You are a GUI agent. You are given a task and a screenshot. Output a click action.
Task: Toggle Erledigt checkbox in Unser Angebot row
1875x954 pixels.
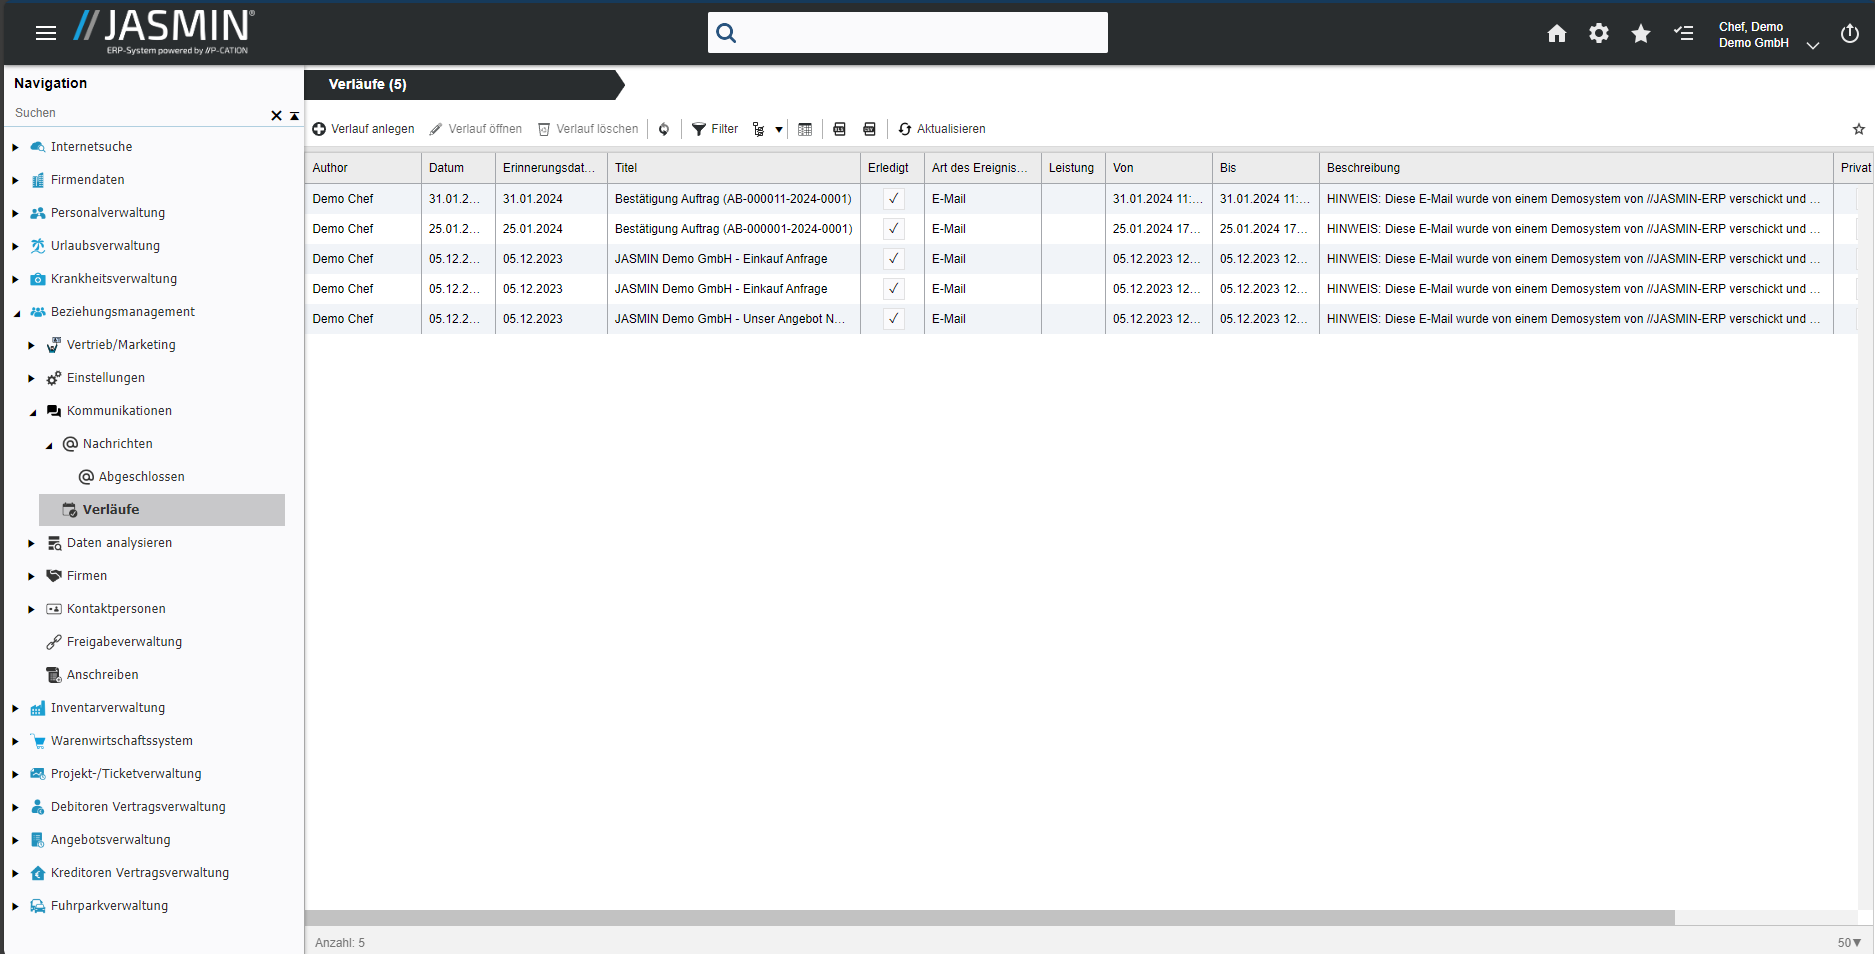click(893, 319)
